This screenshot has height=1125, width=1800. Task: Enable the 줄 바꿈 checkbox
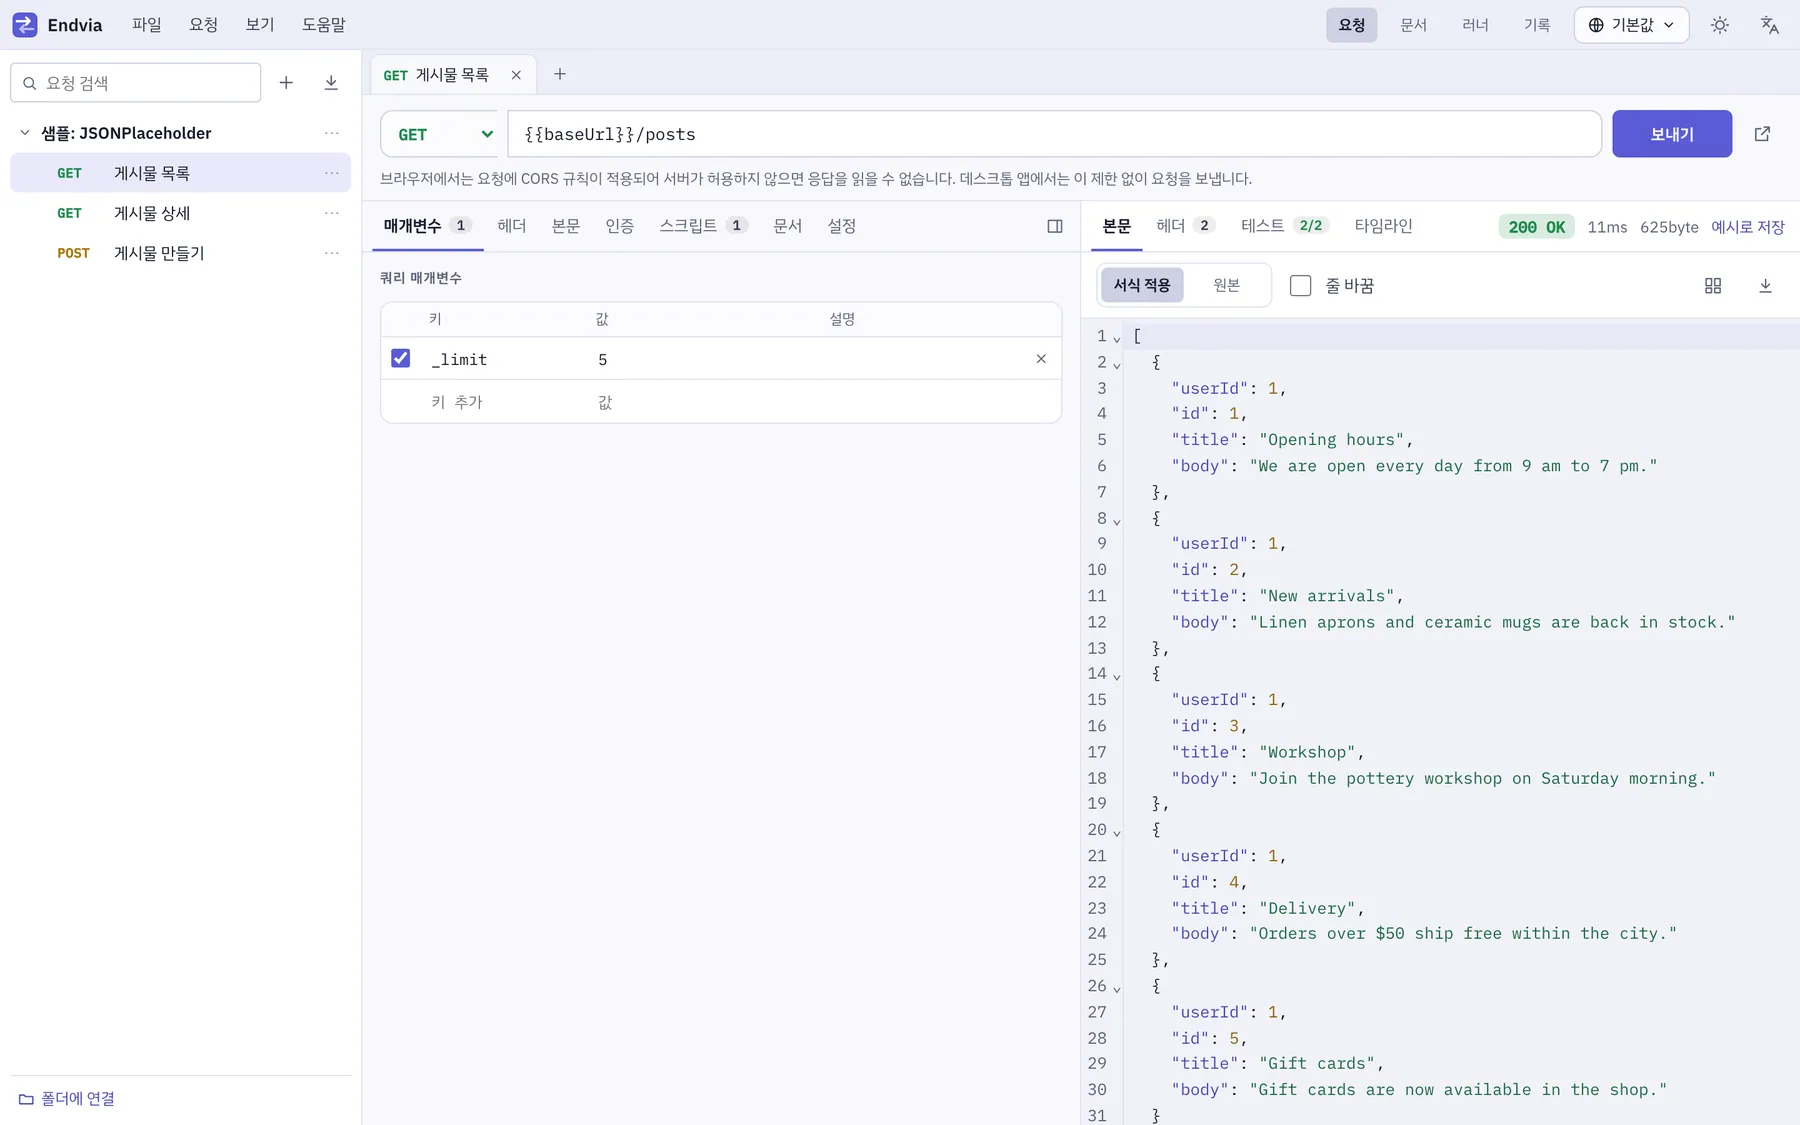tap(1300, 286)
